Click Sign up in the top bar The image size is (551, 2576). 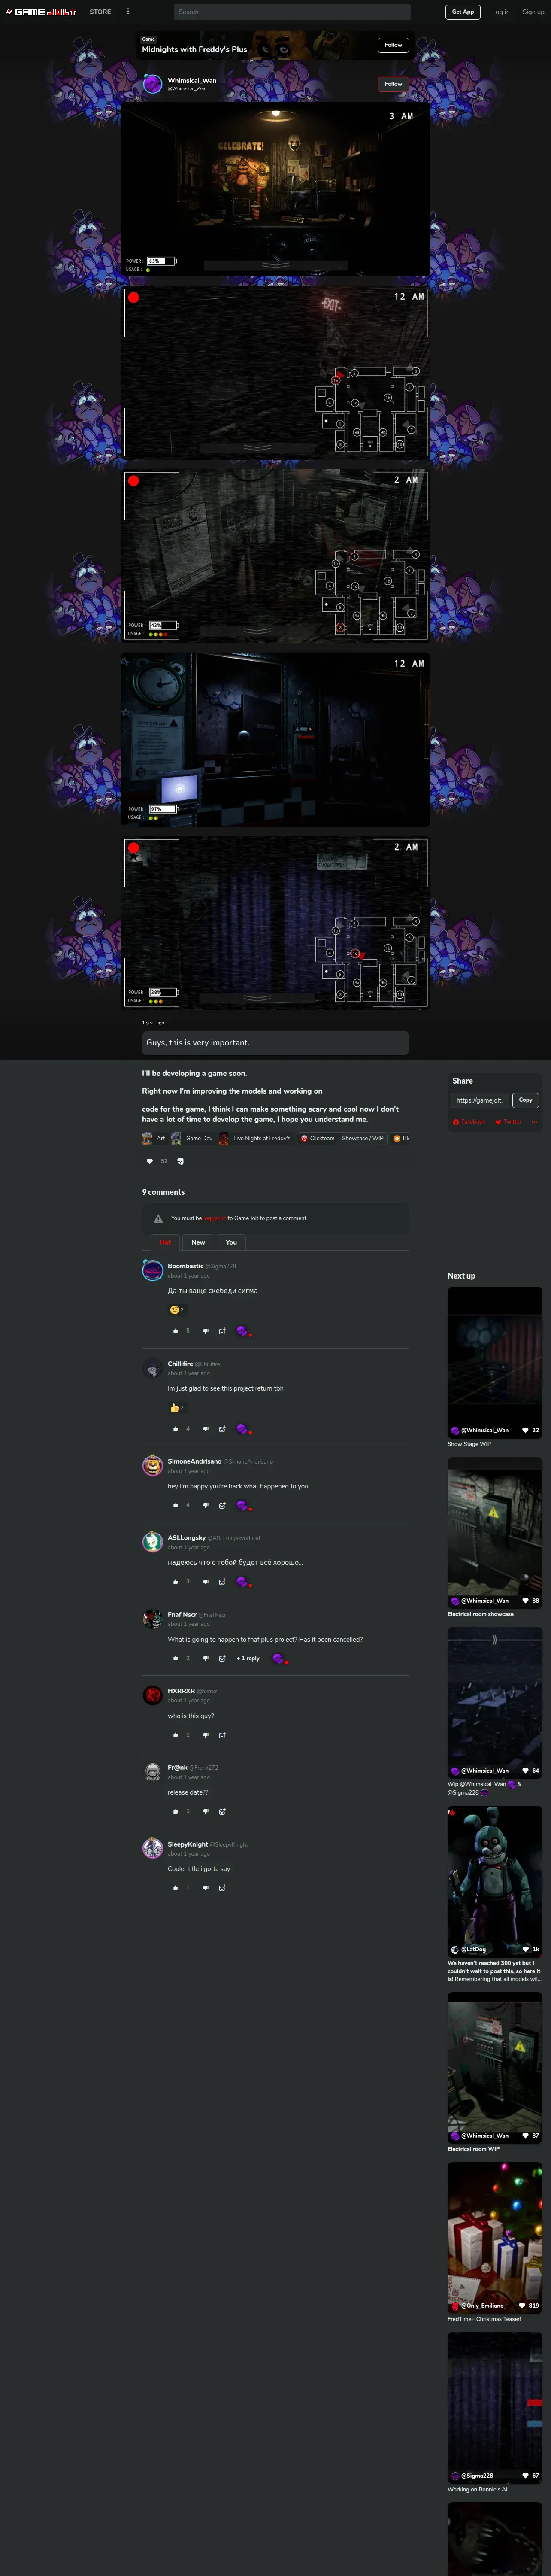(x=533, y=12)
